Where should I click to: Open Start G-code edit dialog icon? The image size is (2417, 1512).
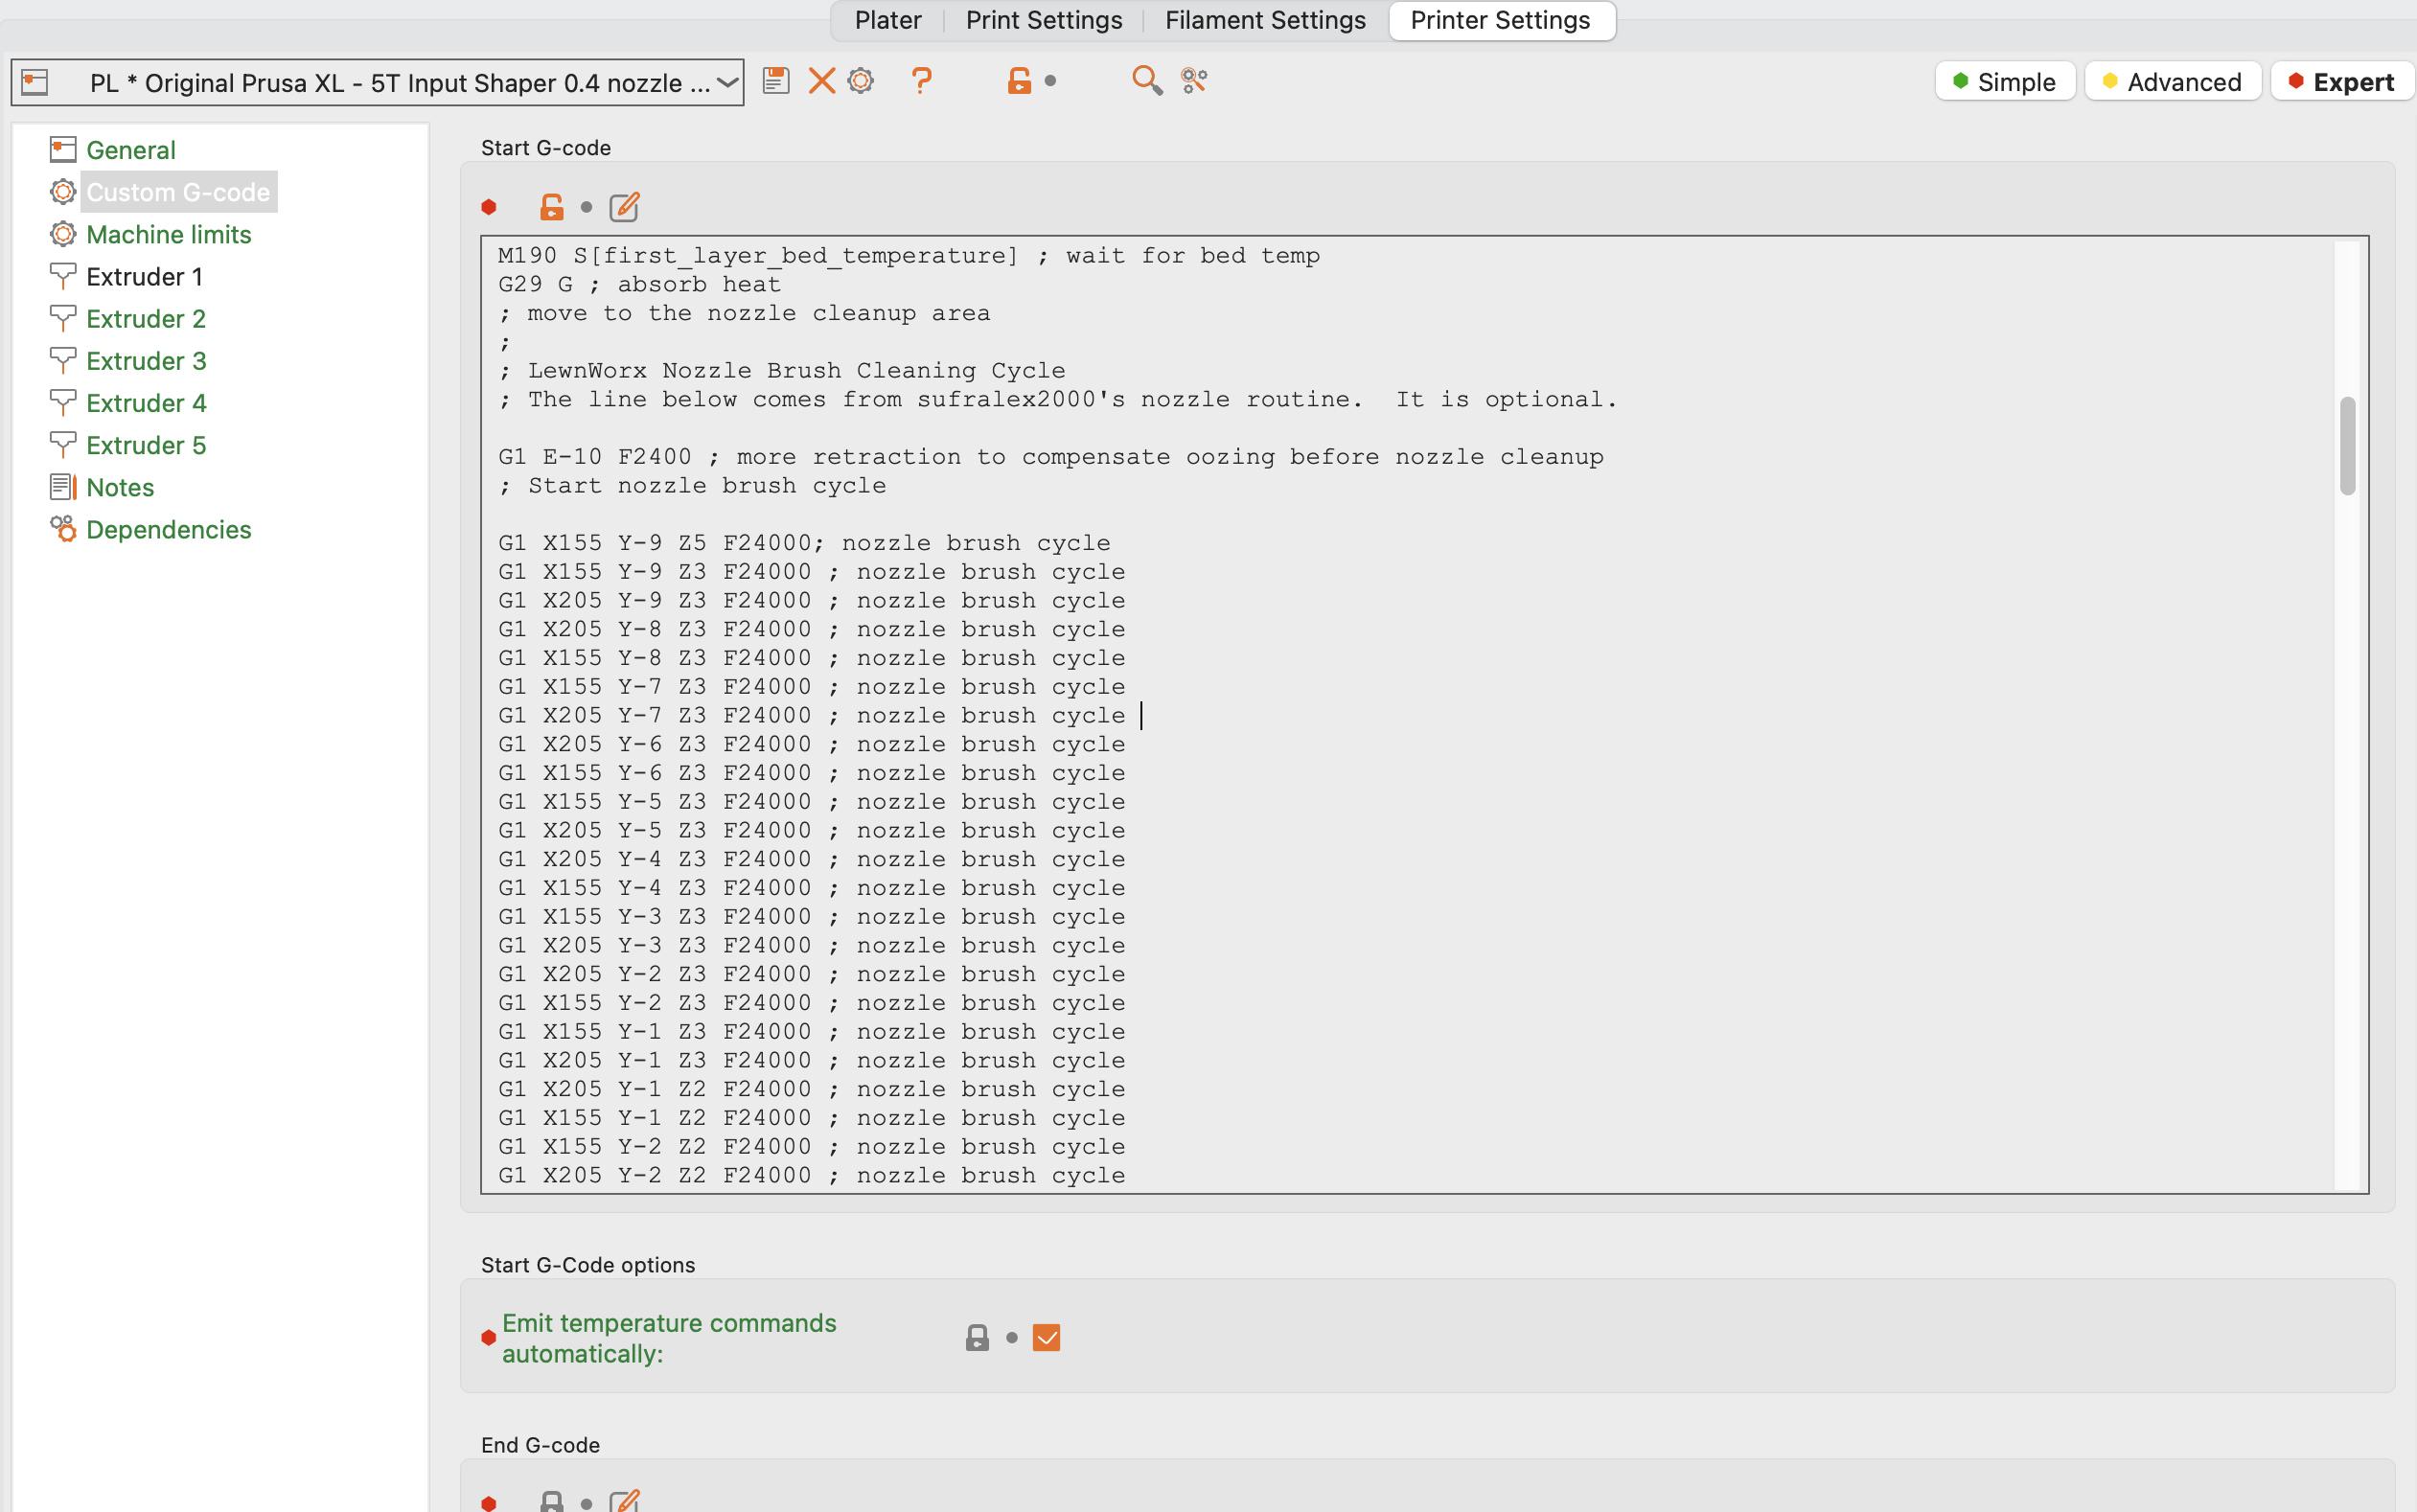click(624, 207)
